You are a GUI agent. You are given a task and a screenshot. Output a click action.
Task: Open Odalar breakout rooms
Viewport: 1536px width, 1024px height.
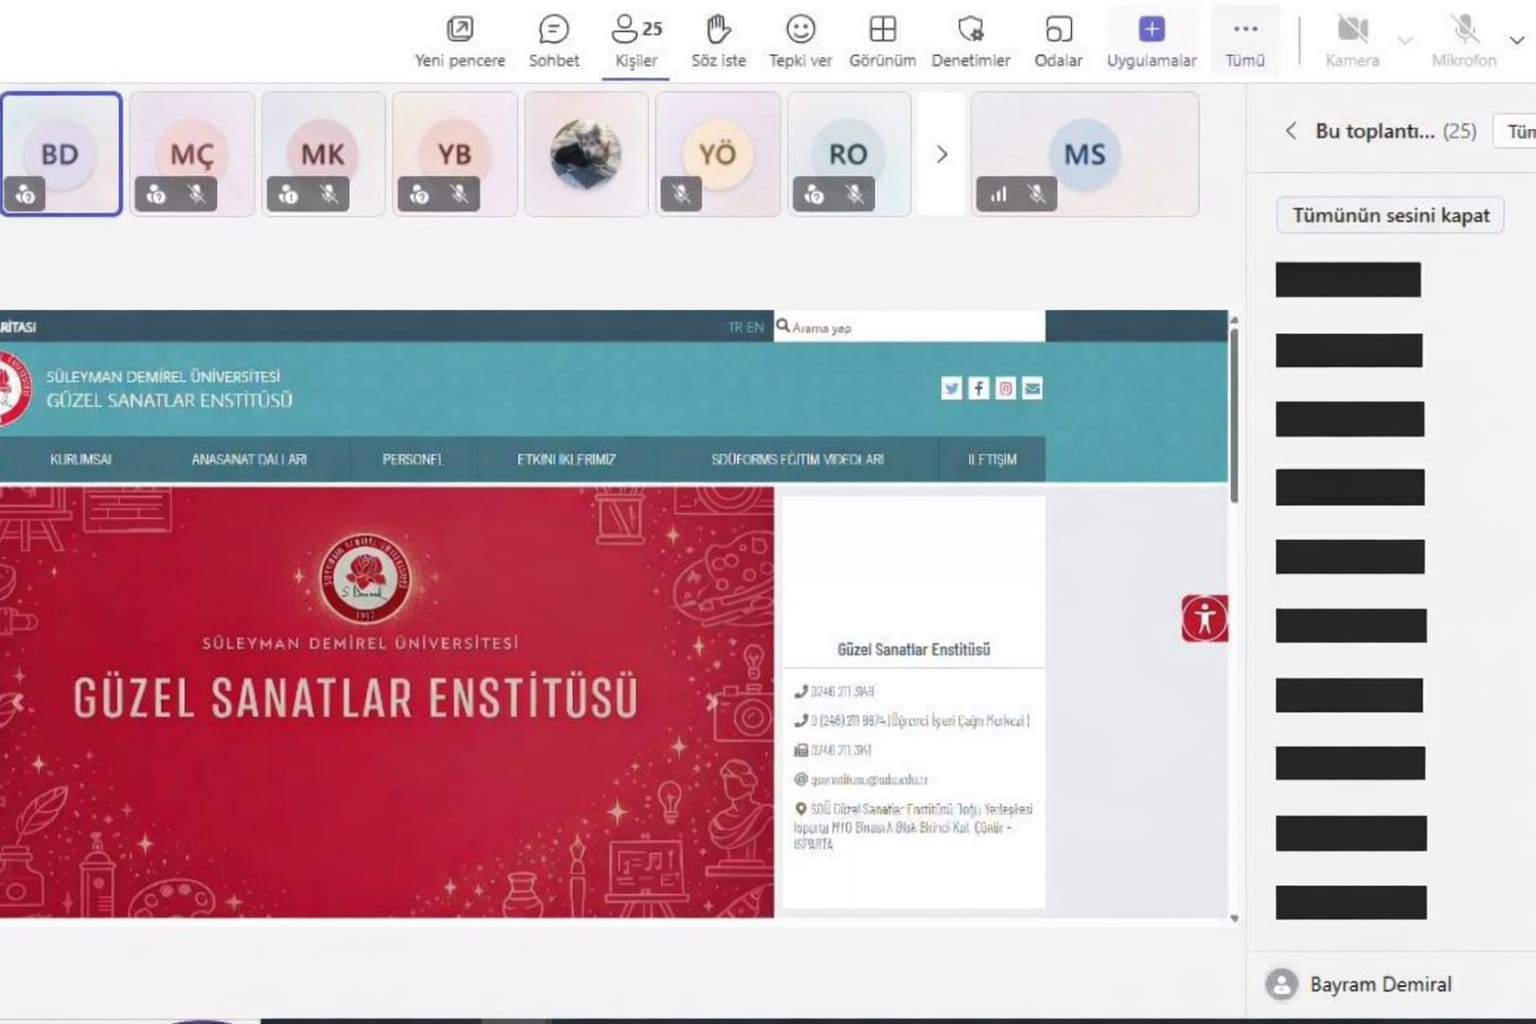click(1058, 42)
